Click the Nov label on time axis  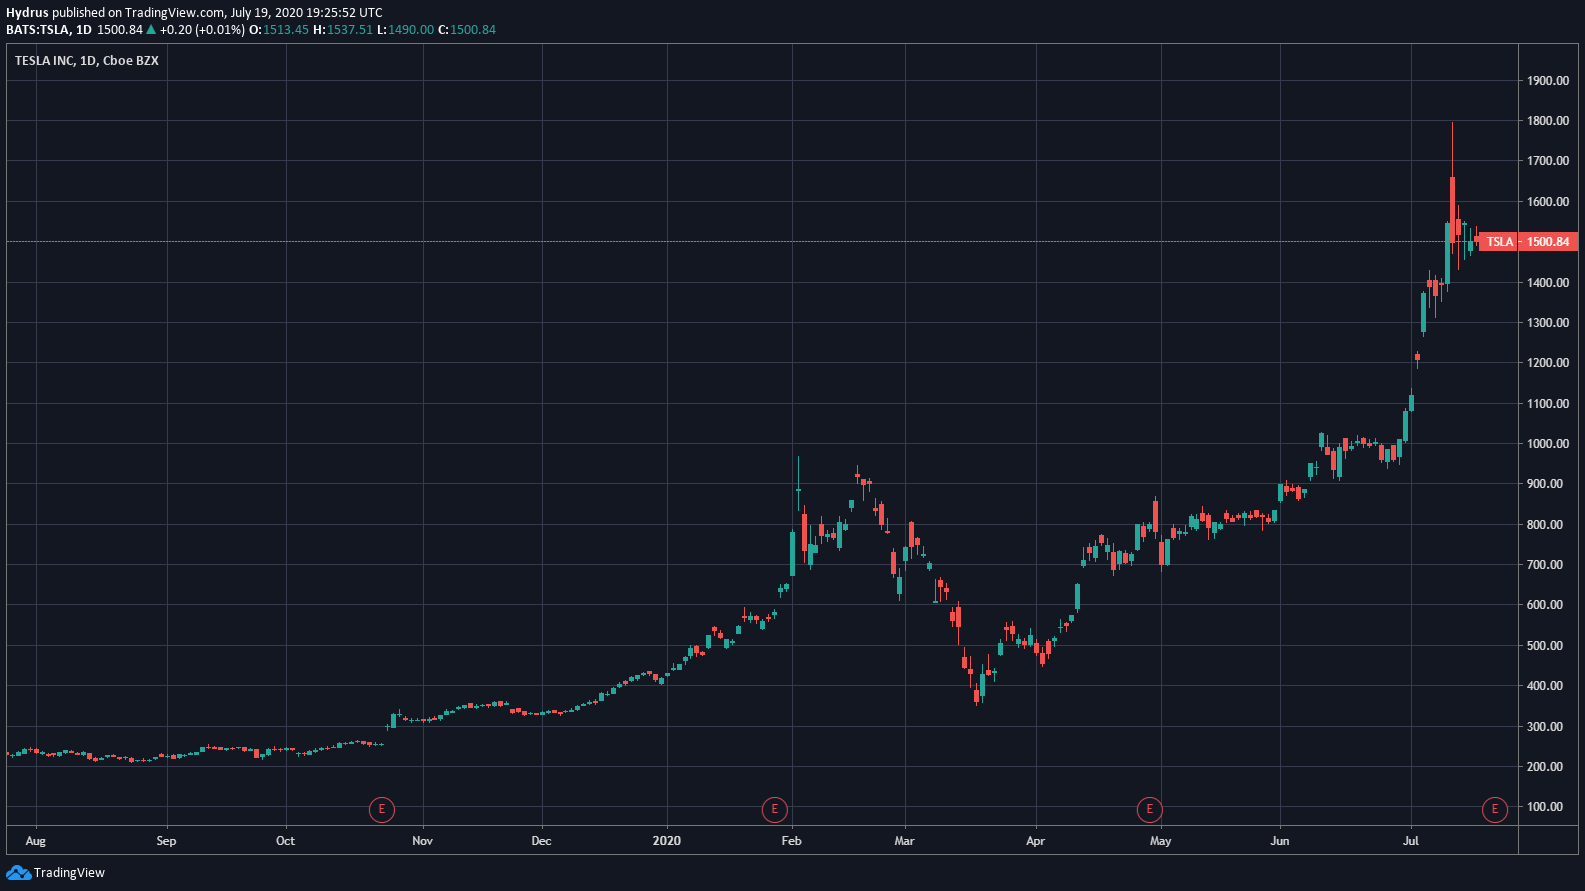tap(422, 841)
